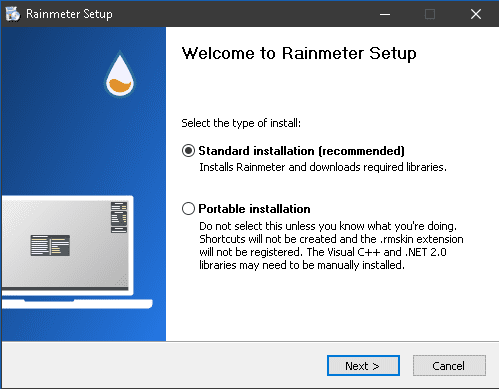Choose the 'Standard installation (recommended)' label
This screenshot has width=499, height=389.
[x=301, y=151]
